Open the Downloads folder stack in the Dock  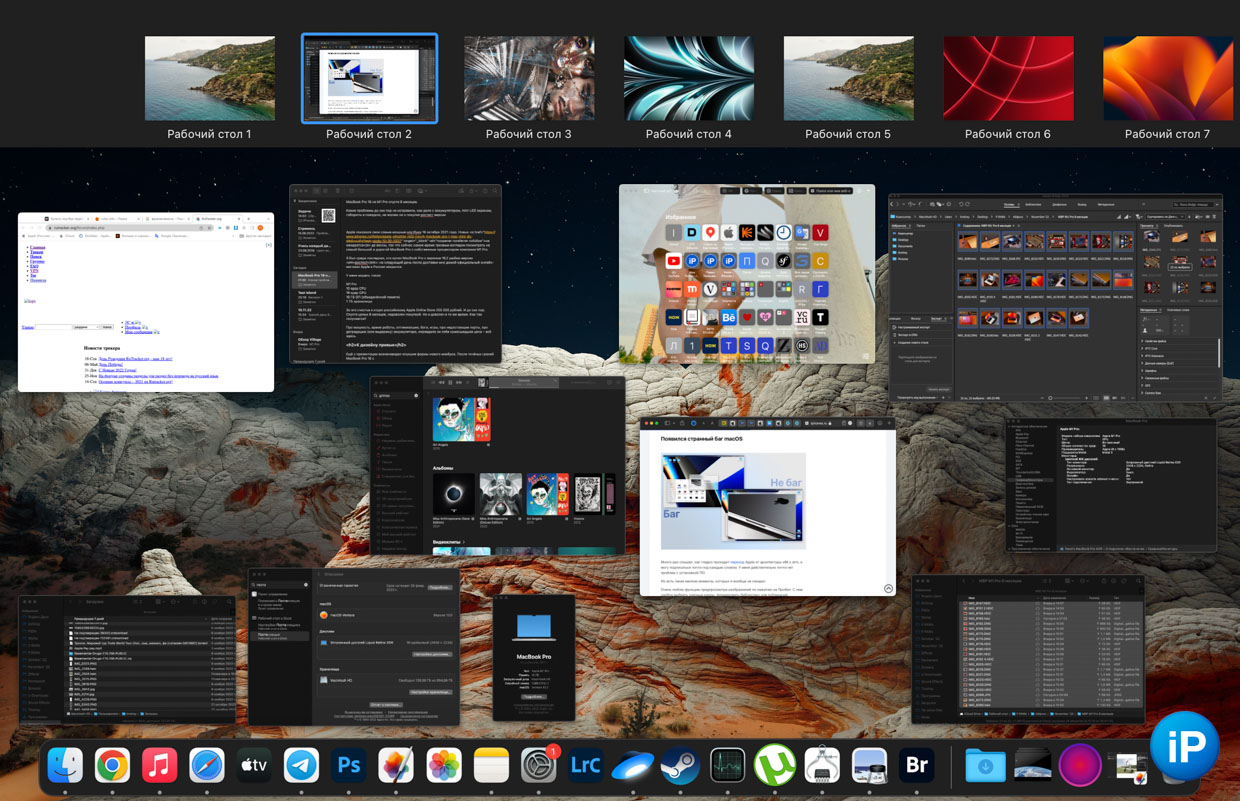point(985,766)
